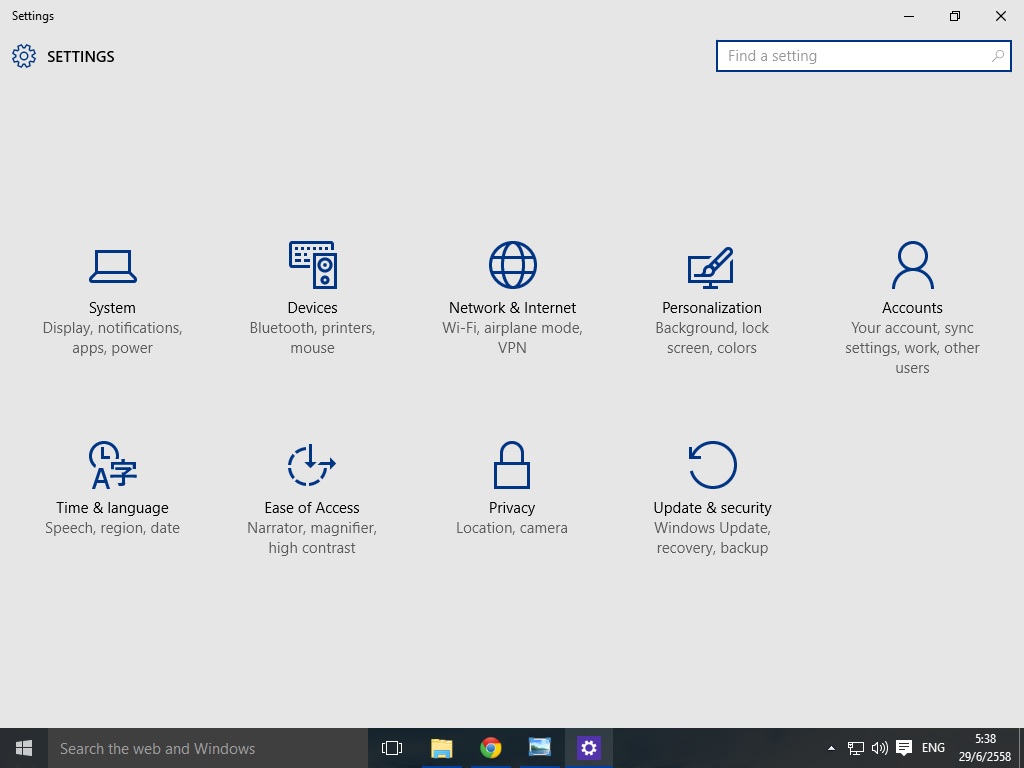Viewport: 1024px width, 768px height.
Task: Click the Devices label text
Action: tap(312, 308)
